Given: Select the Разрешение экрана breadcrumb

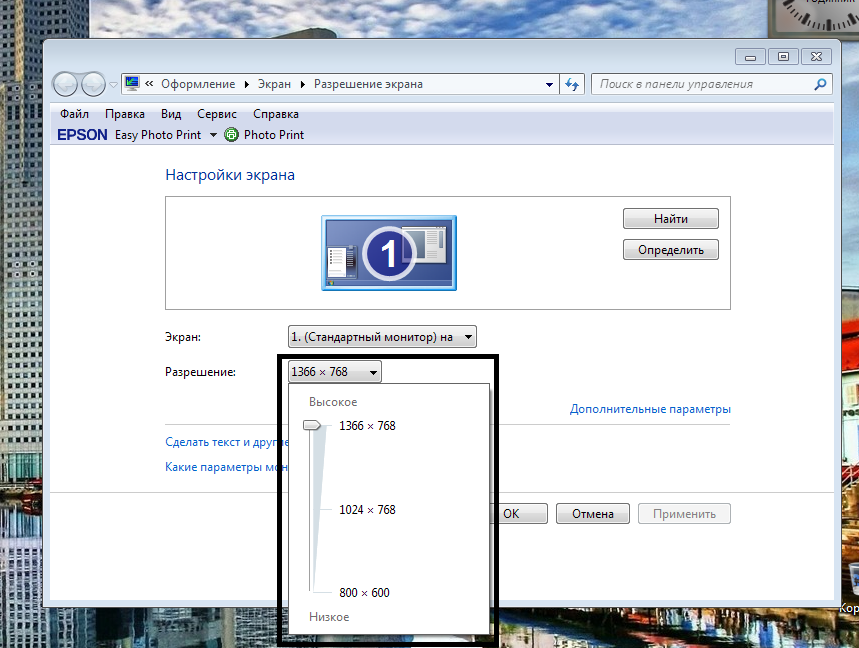Looking at the screenshot, I should [x=368, y=84].
